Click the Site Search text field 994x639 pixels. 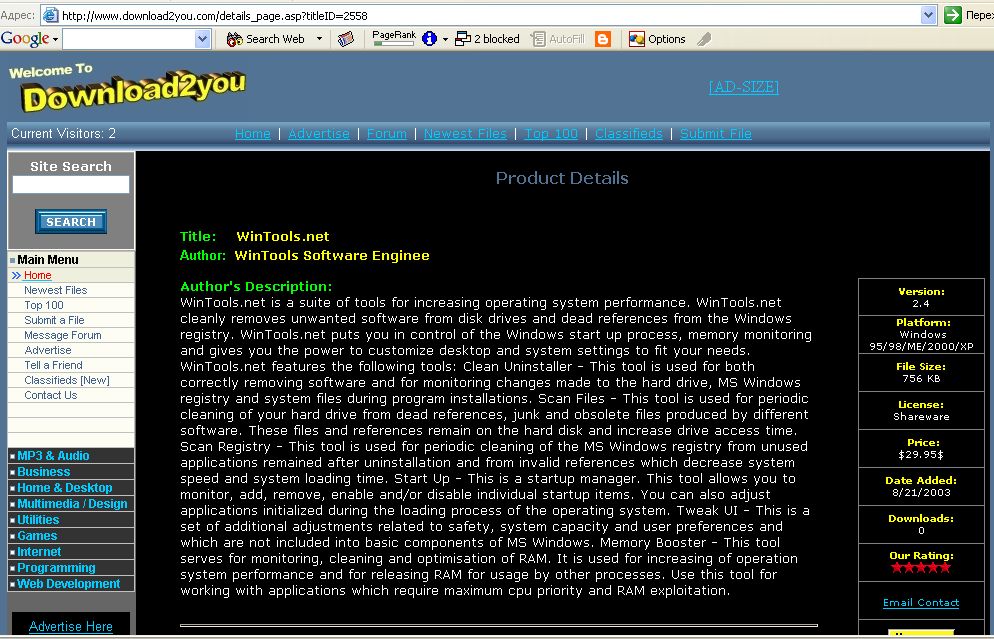pyautogui.click(x=71, y=184)
